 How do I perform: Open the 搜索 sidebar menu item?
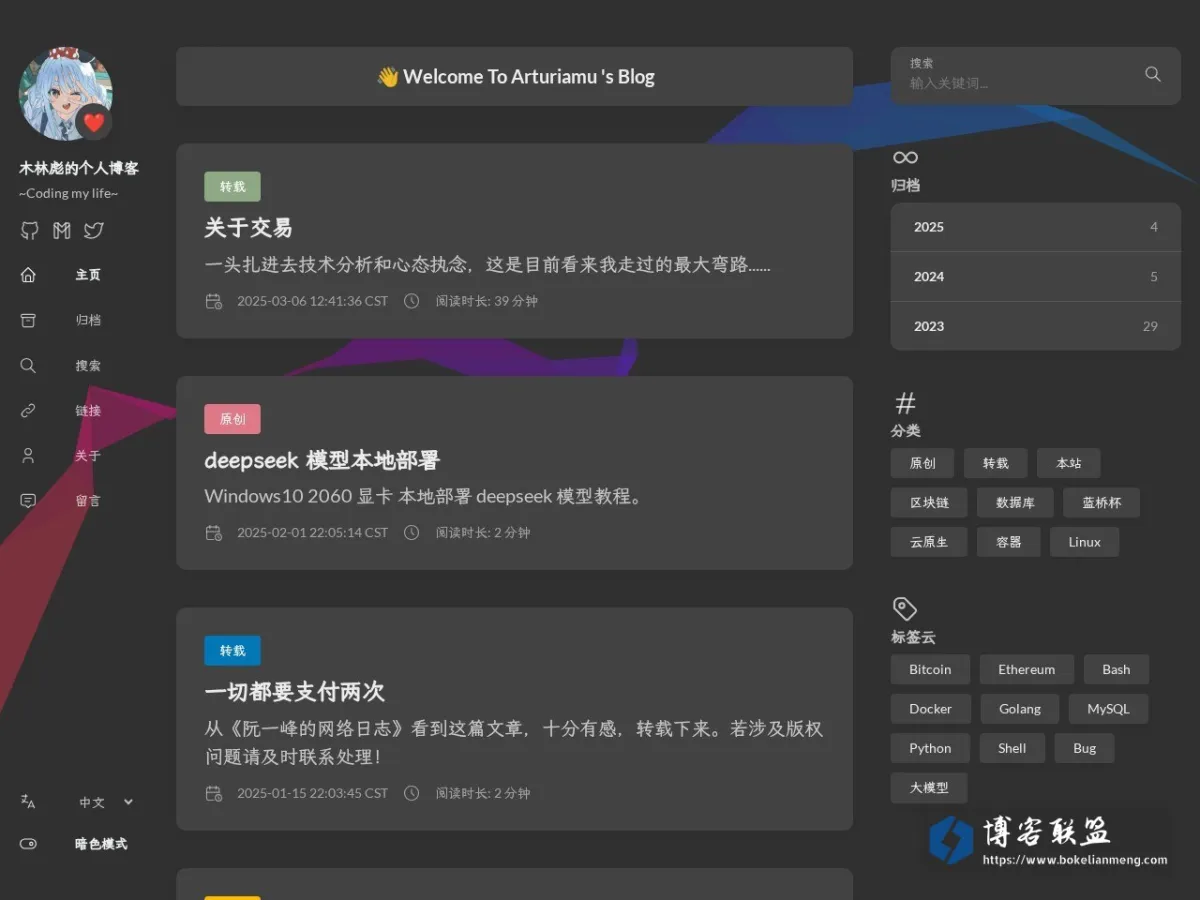pyautogui.click(x=88, y=365)
